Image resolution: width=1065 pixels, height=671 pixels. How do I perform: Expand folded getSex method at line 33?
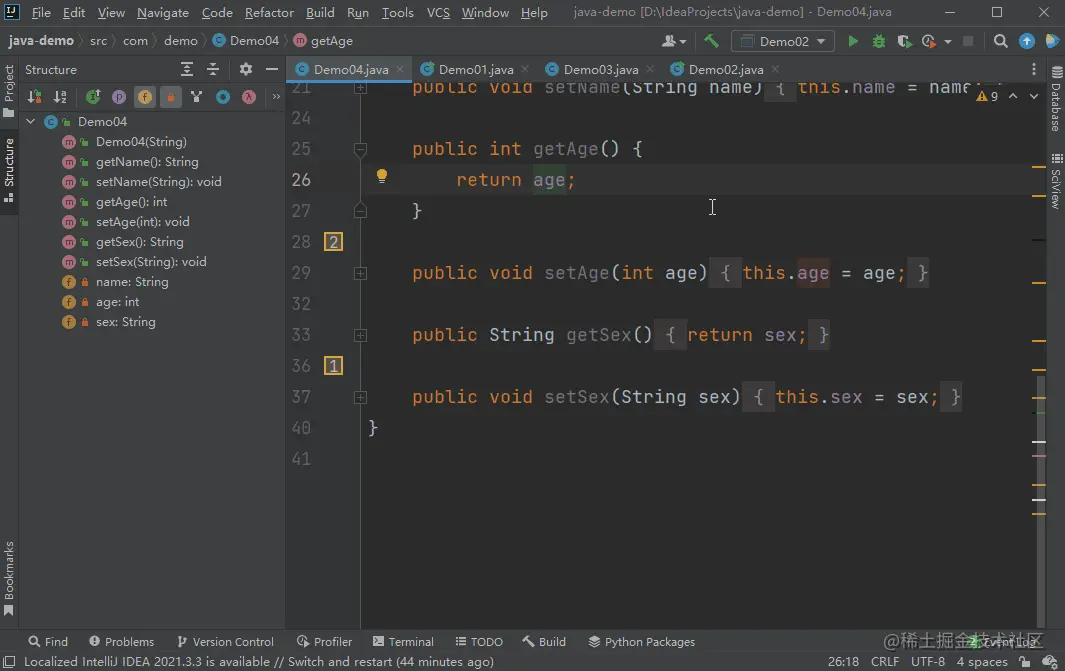coord(361,336)
